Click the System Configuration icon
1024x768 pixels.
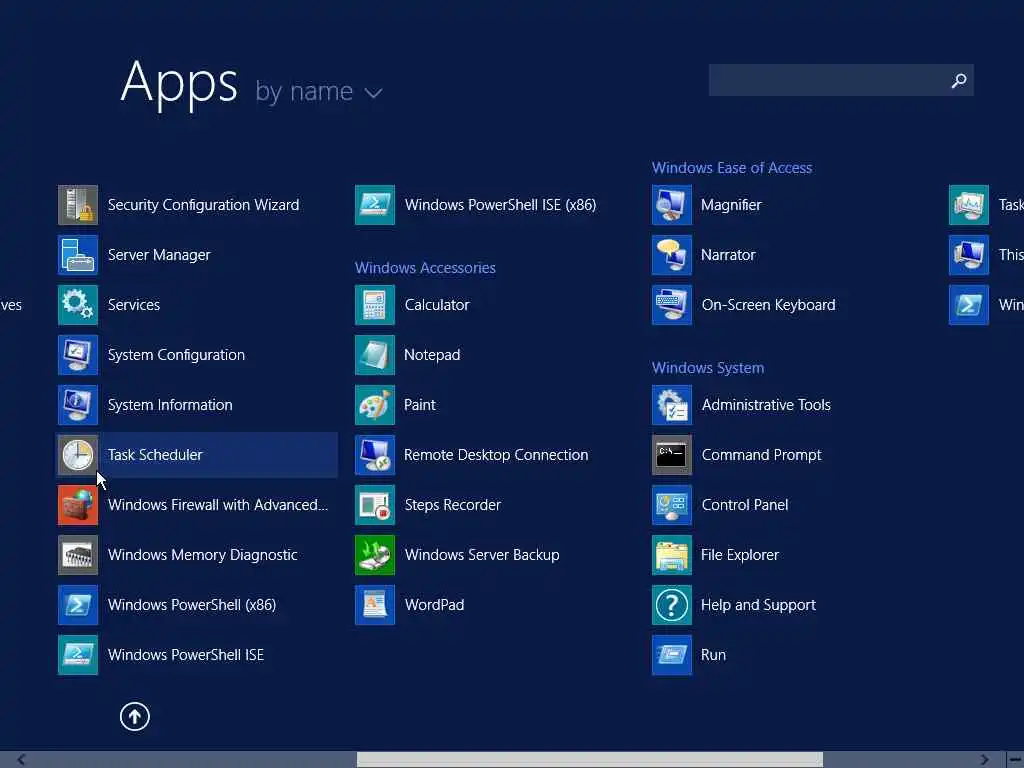(x=78, y=355)
